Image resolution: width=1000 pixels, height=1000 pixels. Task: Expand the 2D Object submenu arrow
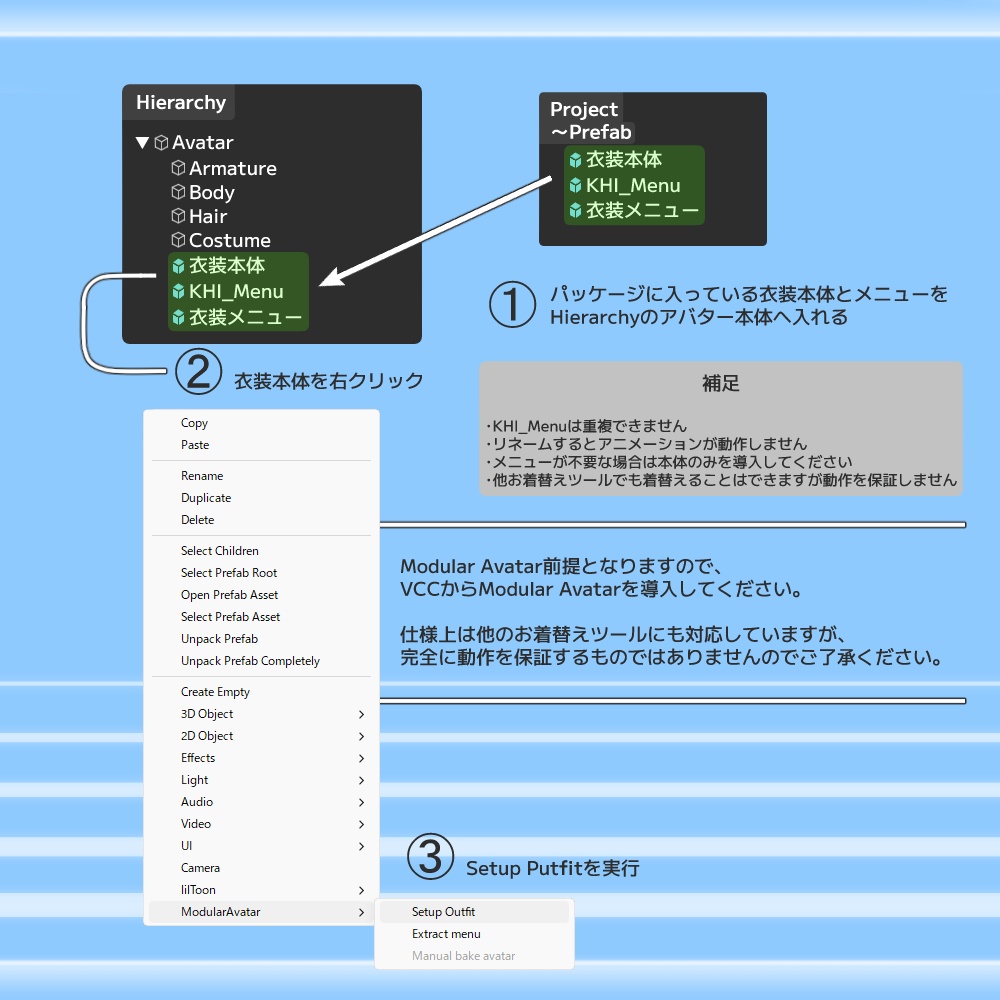click(362, 736)
